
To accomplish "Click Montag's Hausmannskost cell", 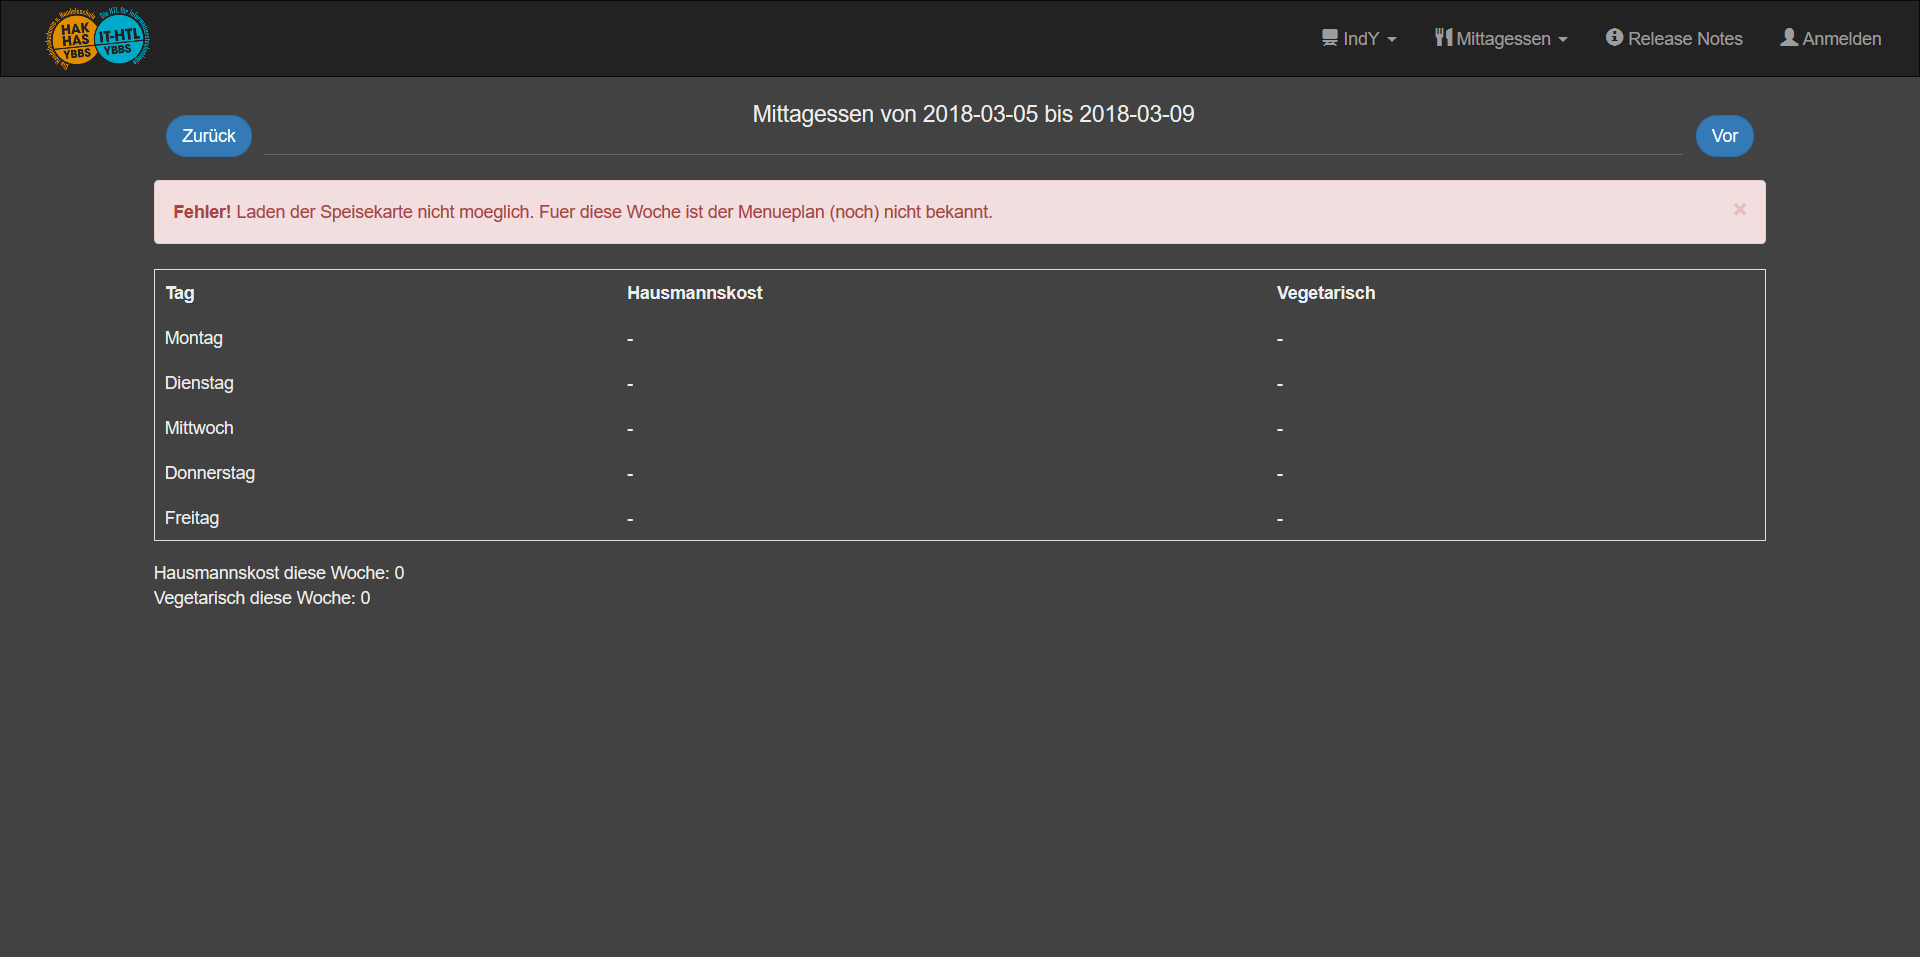I will click(x=941, y=338).
